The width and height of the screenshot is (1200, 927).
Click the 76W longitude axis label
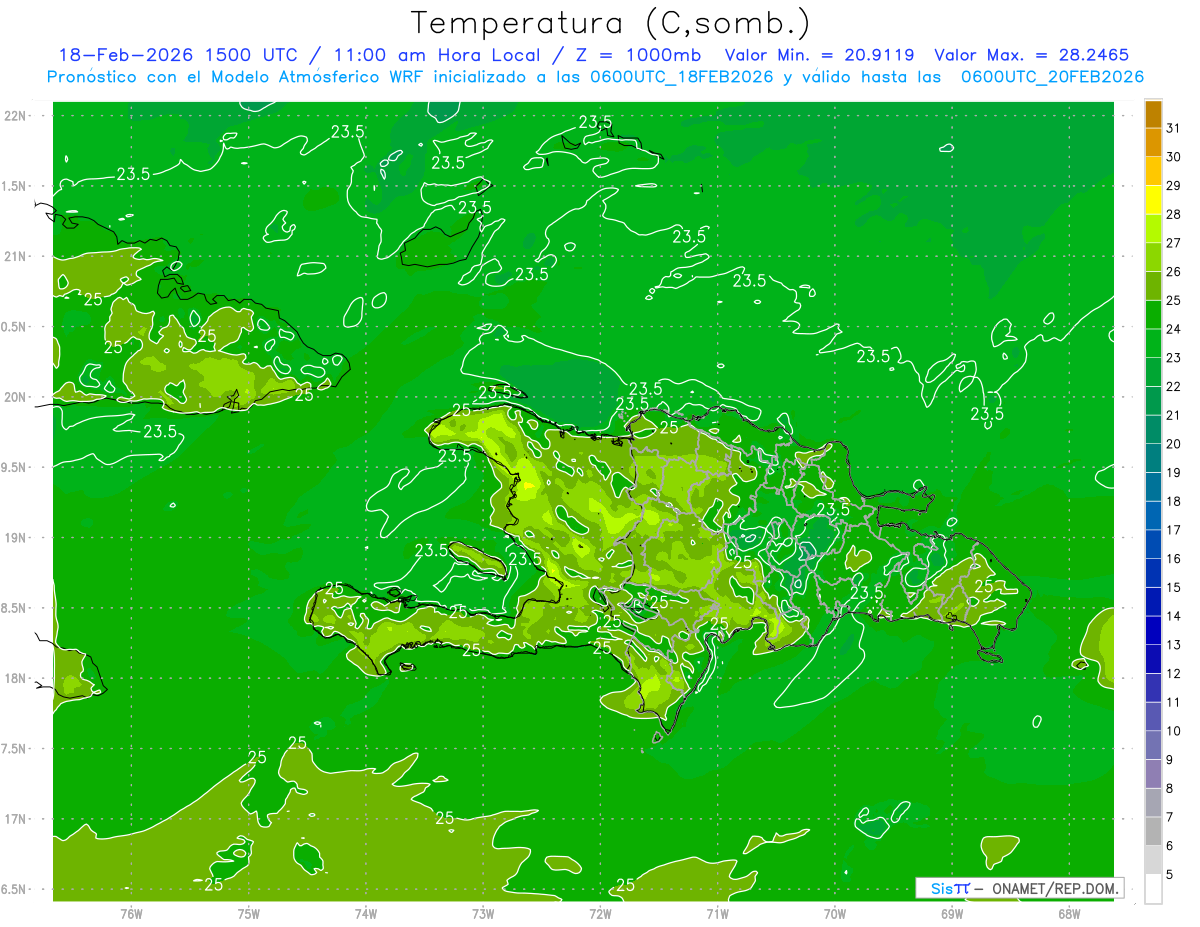[x=131, y=913]
